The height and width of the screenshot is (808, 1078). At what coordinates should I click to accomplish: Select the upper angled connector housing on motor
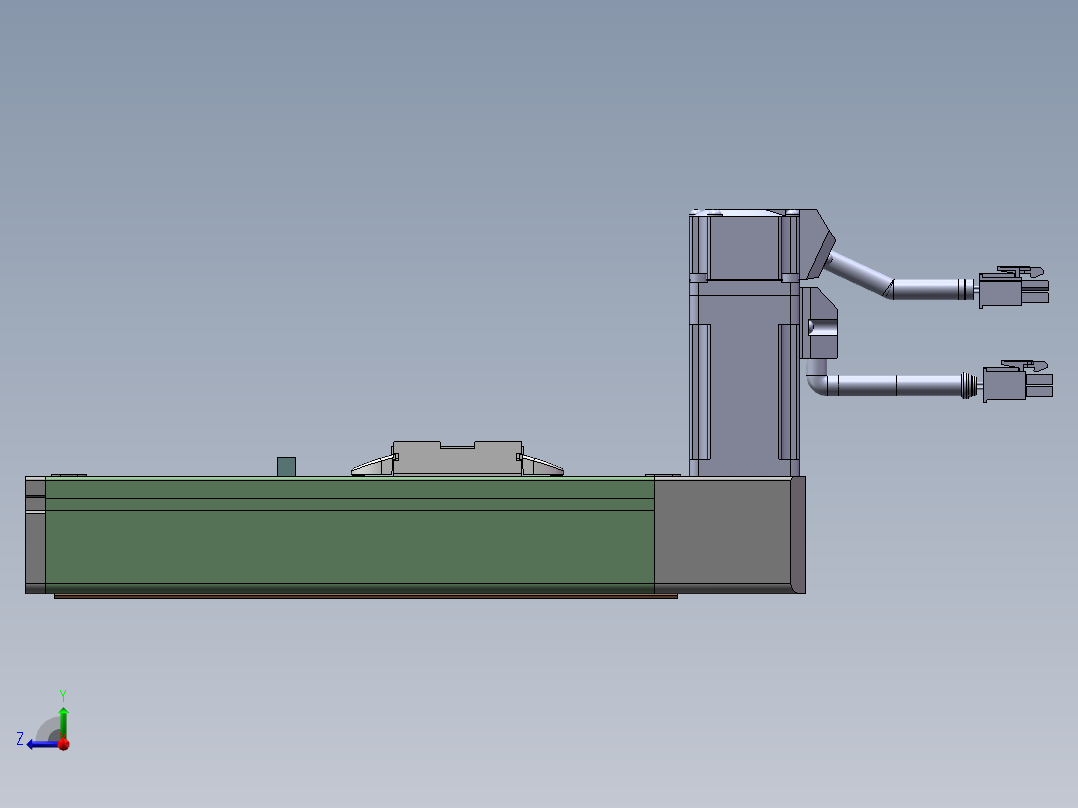tap(817, 243)
